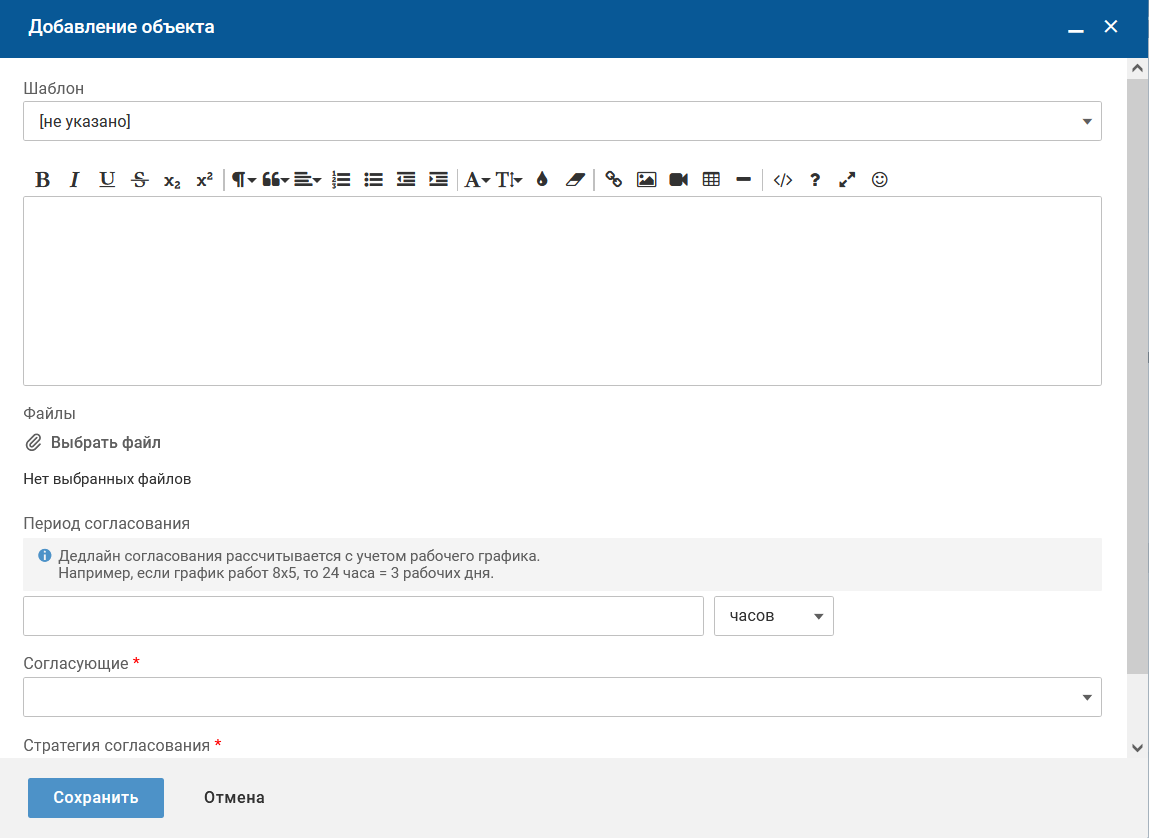Open the часов units dropdown
Viewport: 1149px width, 838px height.
(x=773, y=616)
